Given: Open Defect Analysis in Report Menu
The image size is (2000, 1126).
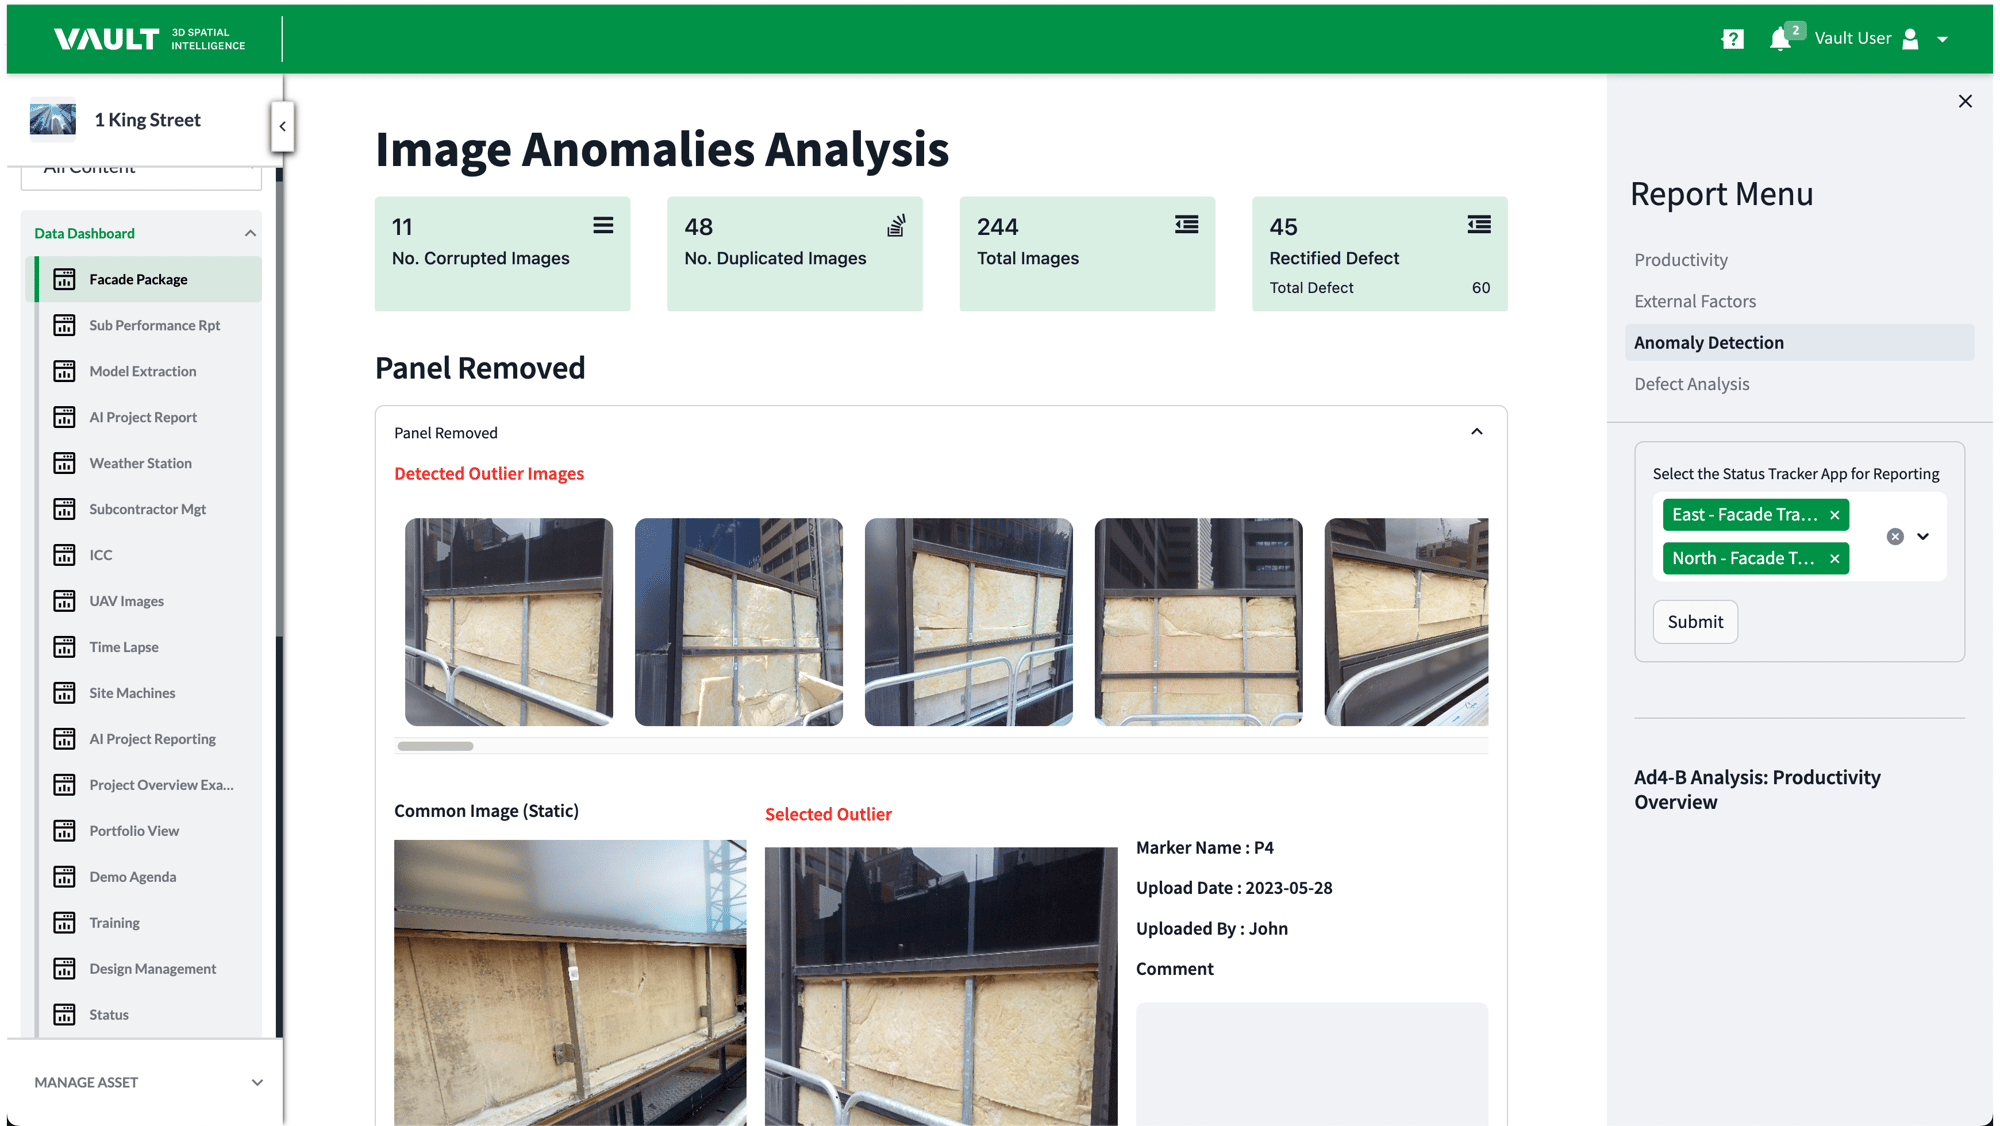Looking at the screenshot, I should tap(1692, 384).
